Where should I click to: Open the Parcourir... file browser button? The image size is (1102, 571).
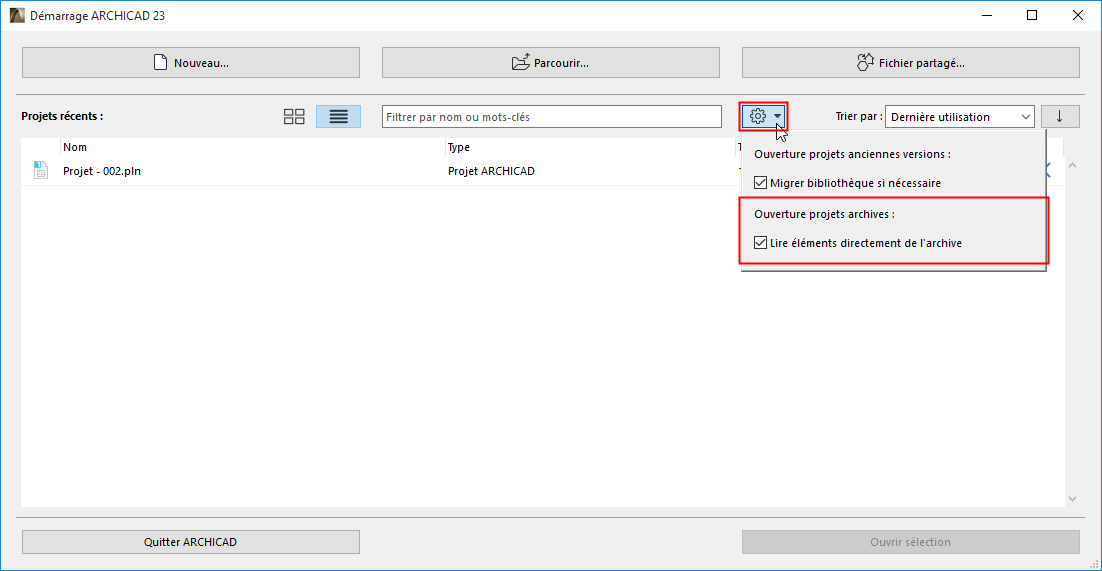point(550,63)
